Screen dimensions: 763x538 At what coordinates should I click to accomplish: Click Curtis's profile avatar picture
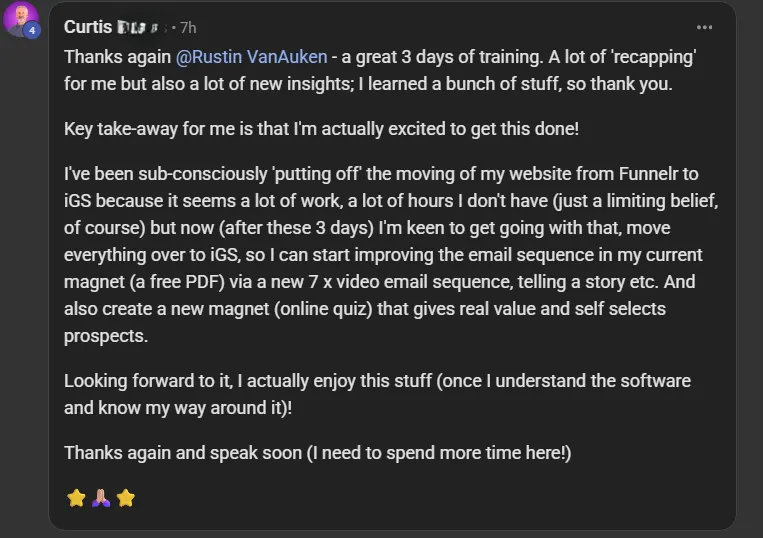coord(20,18)
